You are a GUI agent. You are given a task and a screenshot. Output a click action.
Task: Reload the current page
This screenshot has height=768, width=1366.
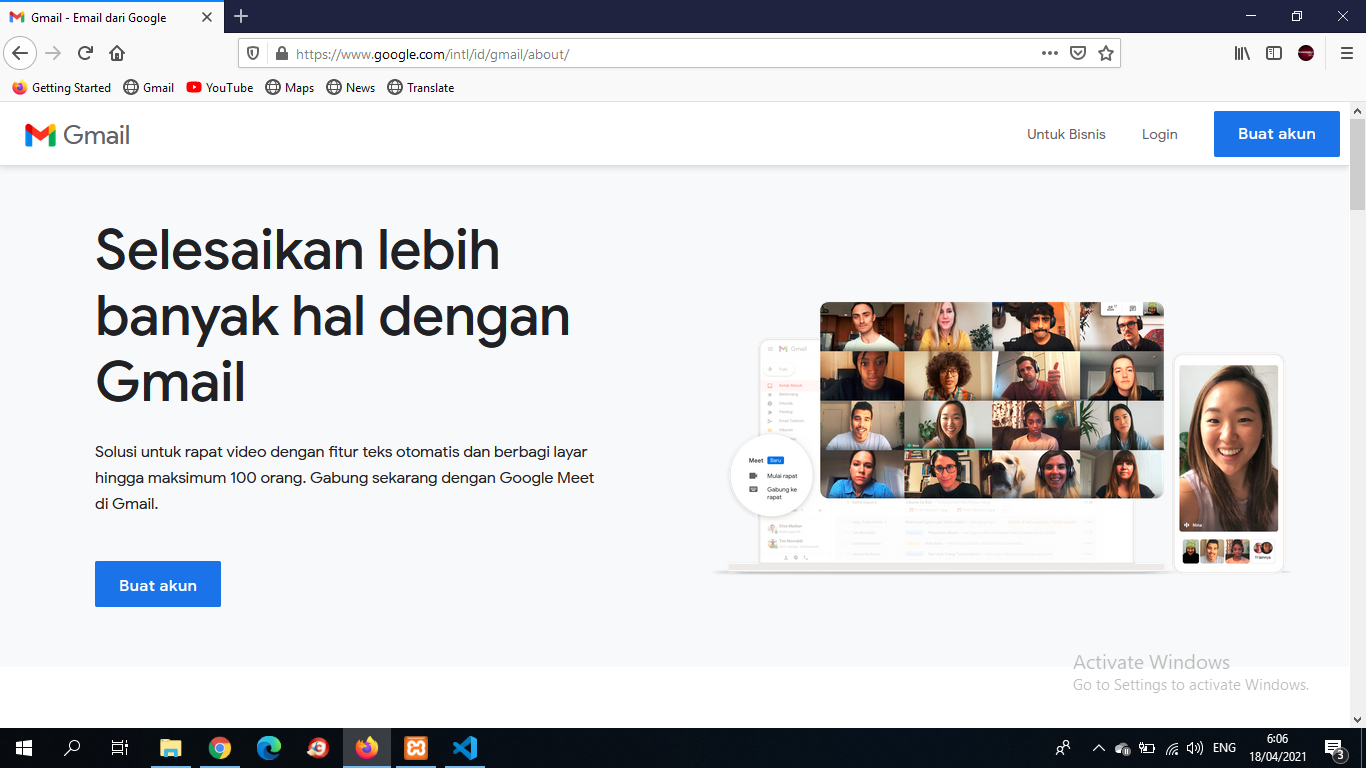click(x=85, y=53)
